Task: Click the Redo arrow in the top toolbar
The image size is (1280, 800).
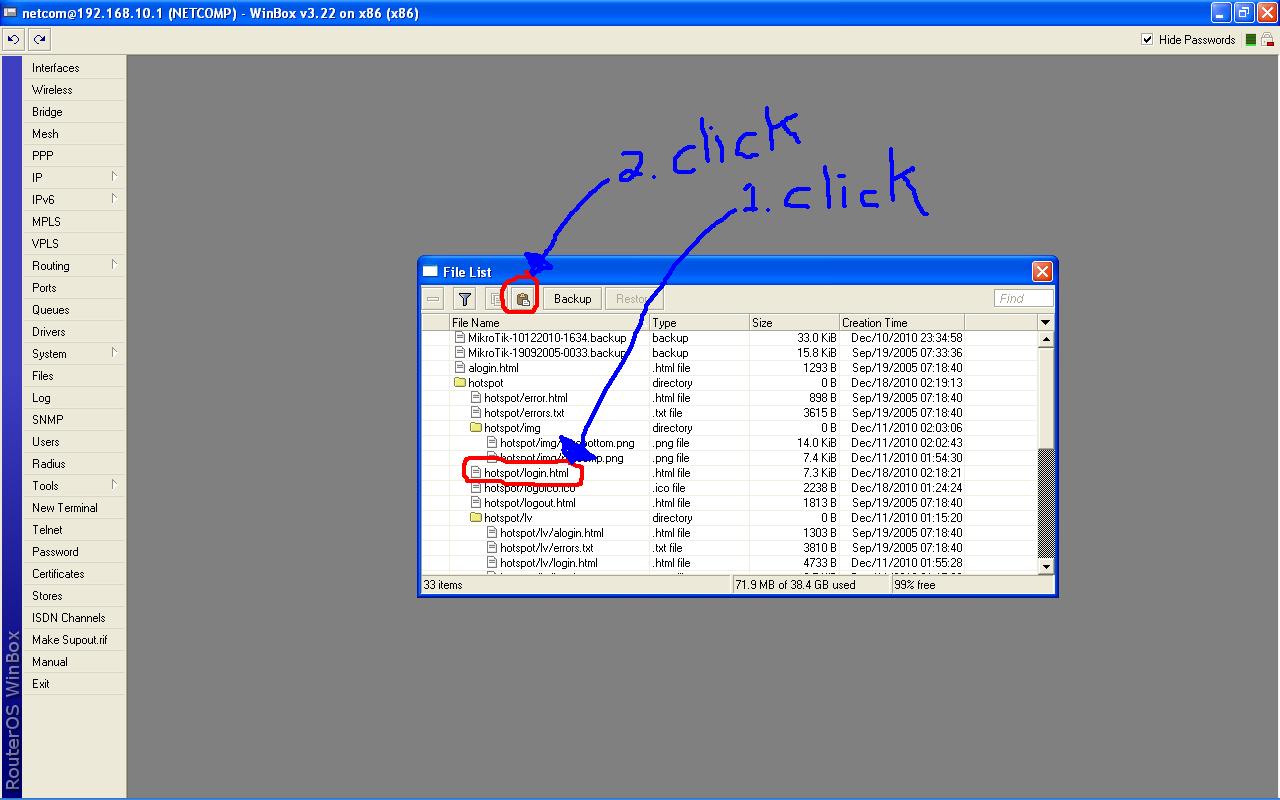Action: pyautogui.click(x=38, y=39)
